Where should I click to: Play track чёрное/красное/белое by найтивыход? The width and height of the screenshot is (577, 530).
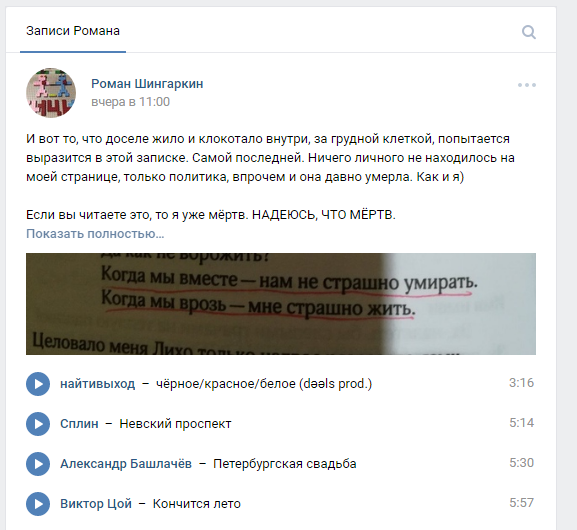point(38,384)
